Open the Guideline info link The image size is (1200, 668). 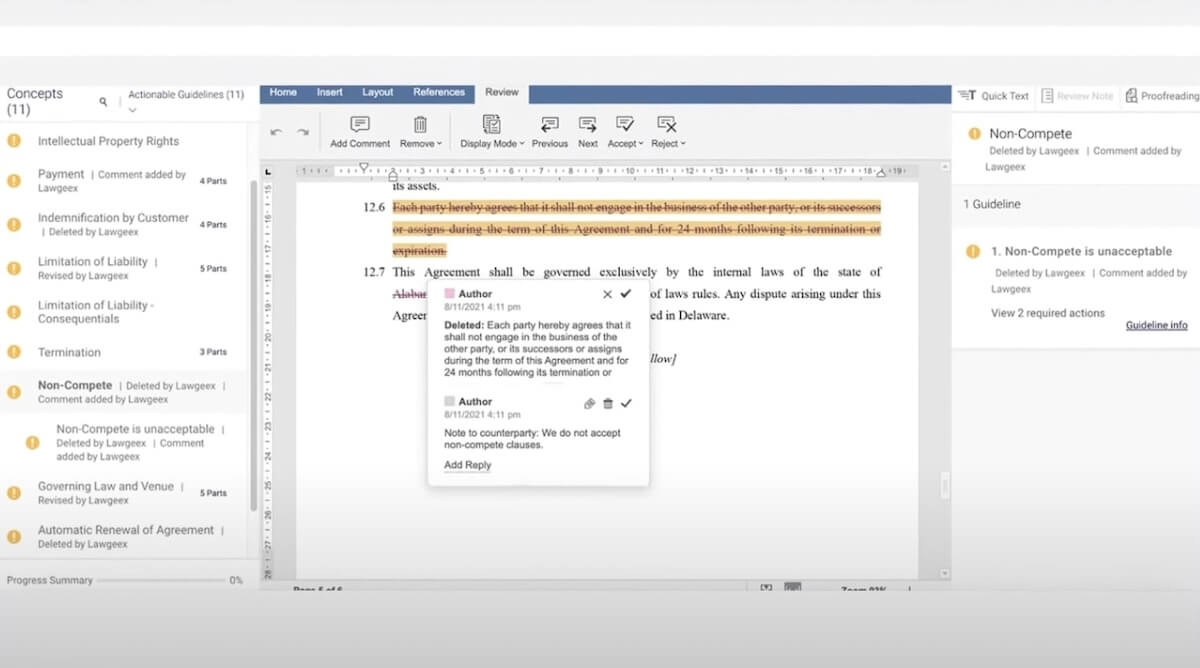1156,325
